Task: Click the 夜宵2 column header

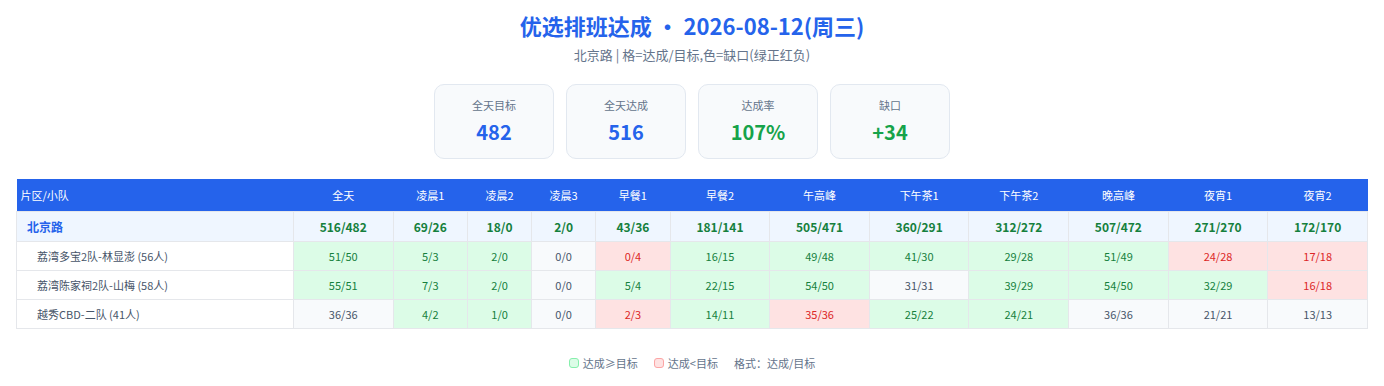Action: (x=1317, y=196)
